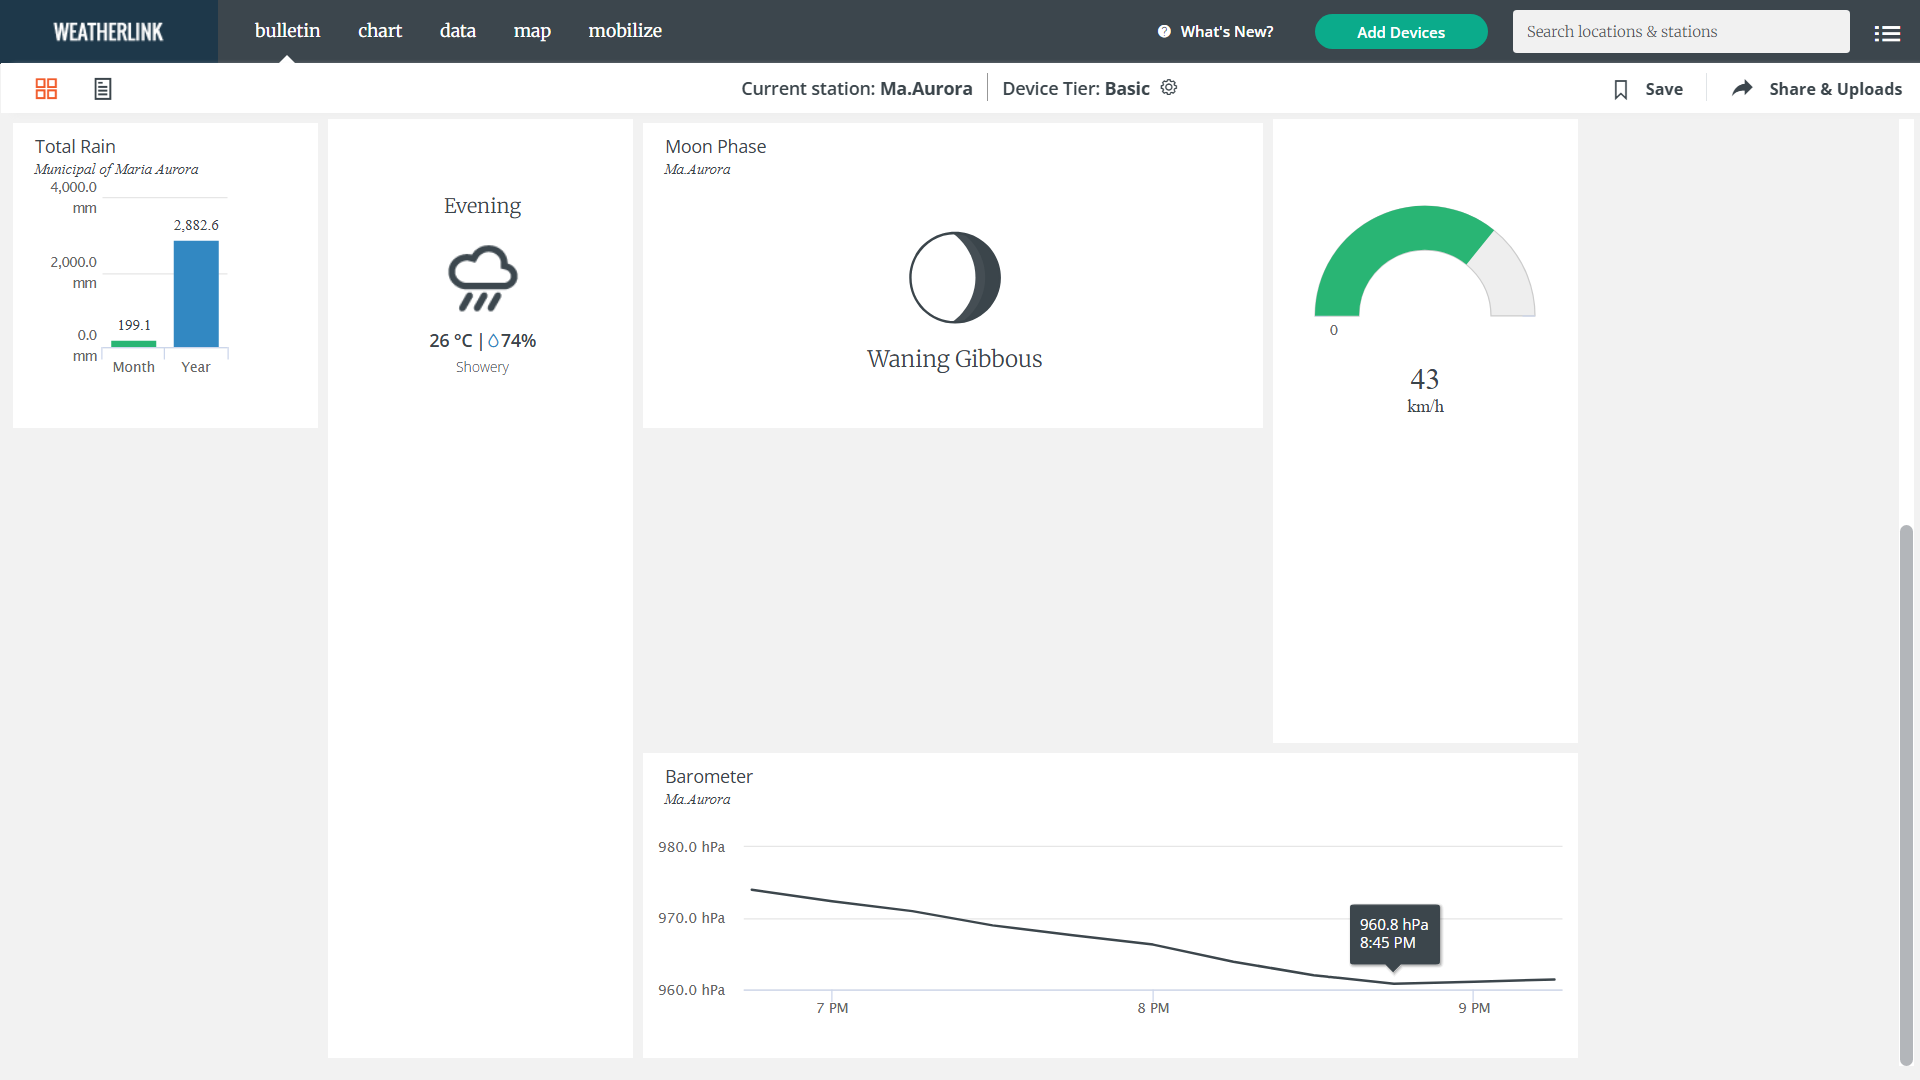Click the Save bookmark icon
Image resolution: width=1920 pixels, height=1080 pixels.
tap(1621, 90)
